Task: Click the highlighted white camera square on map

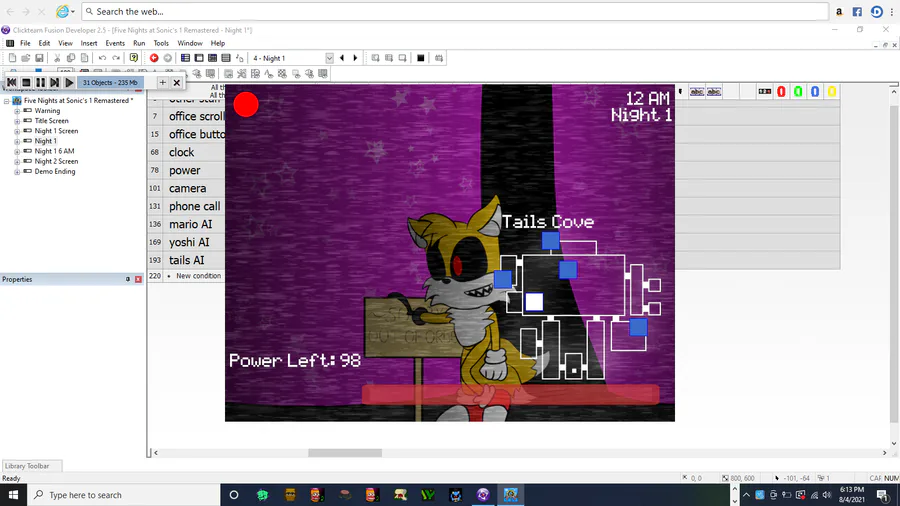Action: tap(534, 302)
